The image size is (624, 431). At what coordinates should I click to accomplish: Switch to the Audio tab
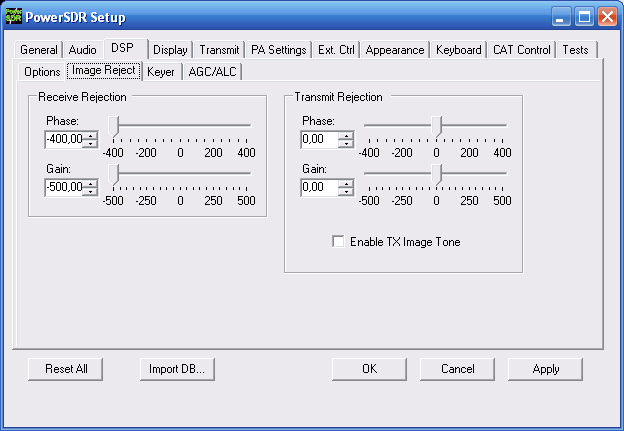pyautogui.click(x=83, y=50)
